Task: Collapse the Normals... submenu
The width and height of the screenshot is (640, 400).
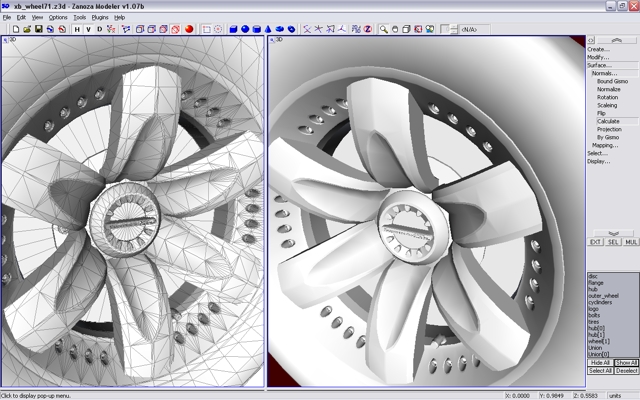Action: pyautogui.click(x=604, y=73)
